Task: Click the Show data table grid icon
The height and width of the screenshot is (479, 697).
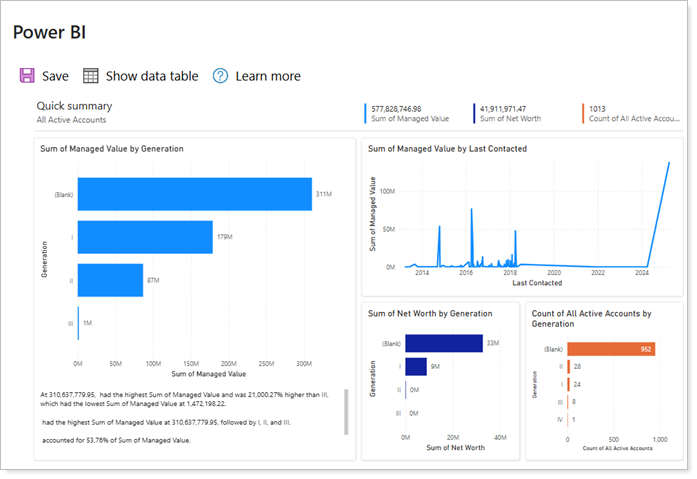Action: 91,76
